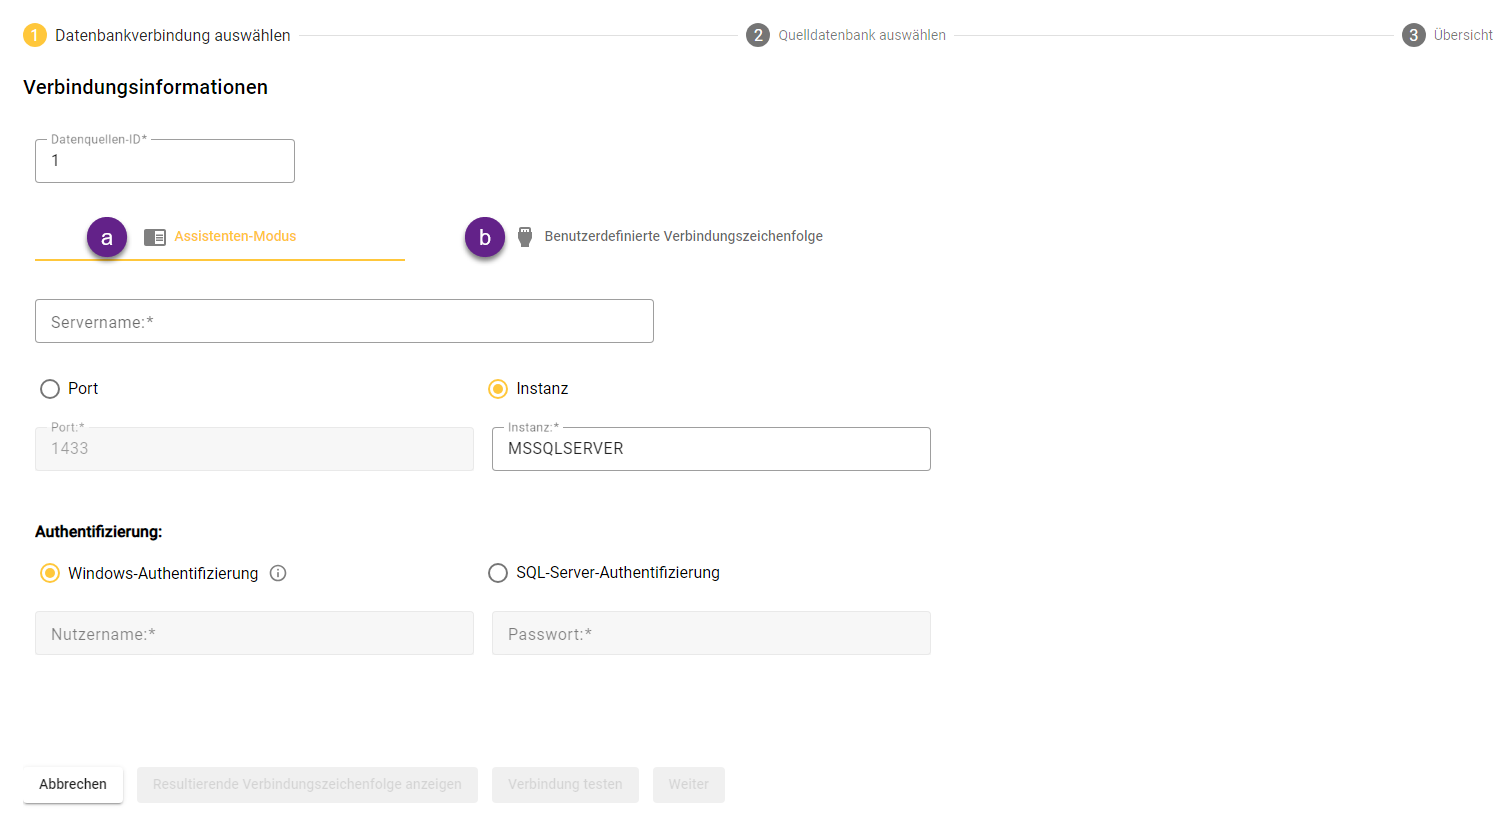Click the plug icon for custom connection string
Viewport: 1508px width, 821px height.
pos(525,237)
